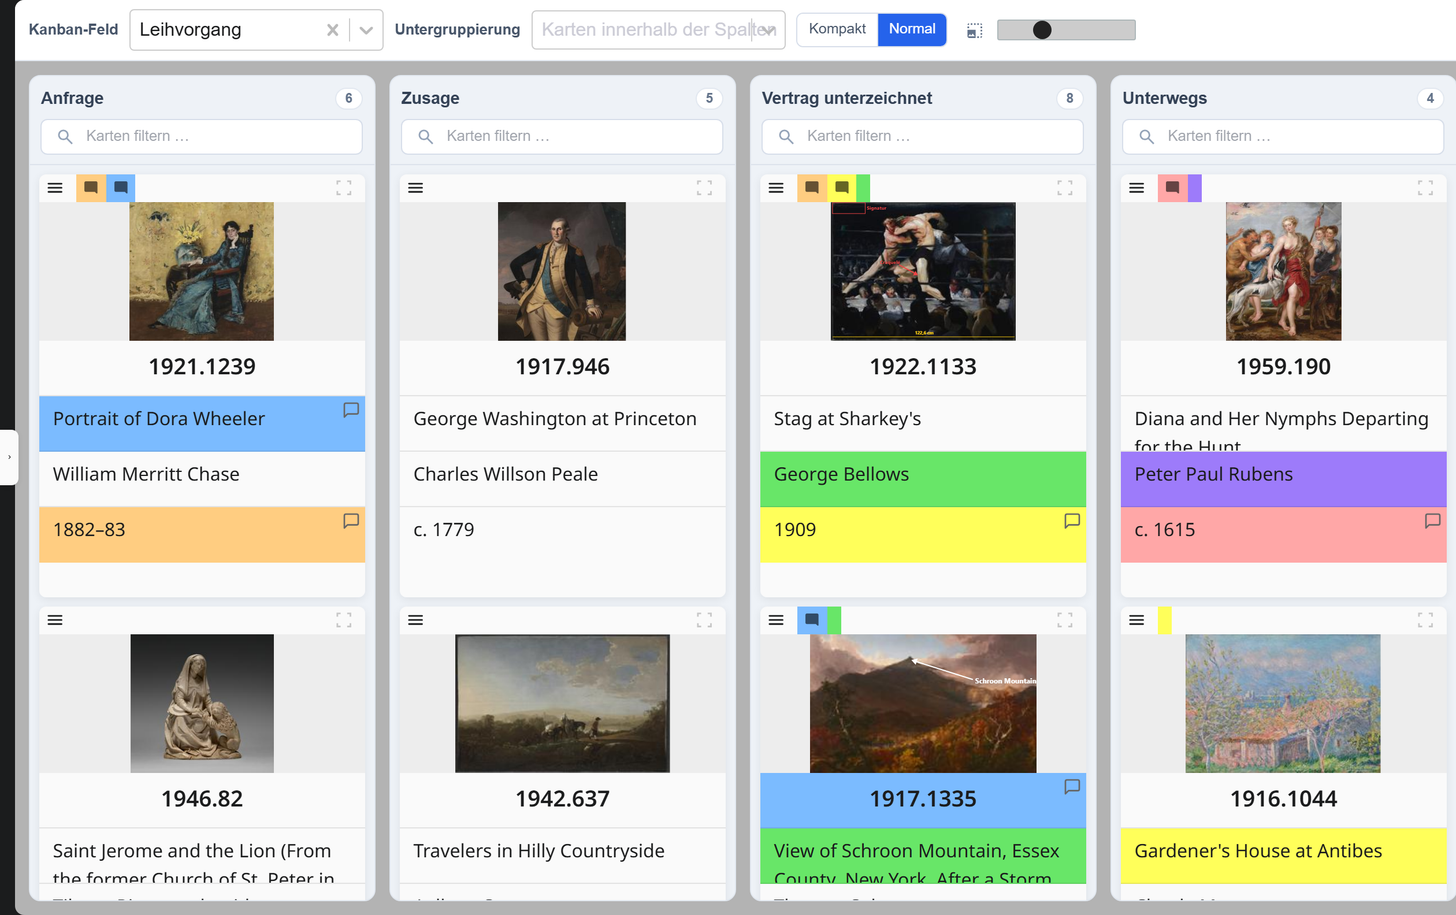Adjust the card size slider
Image resolution: width=1456 pixels, height=915 pixels.
tap(1066, 30)
